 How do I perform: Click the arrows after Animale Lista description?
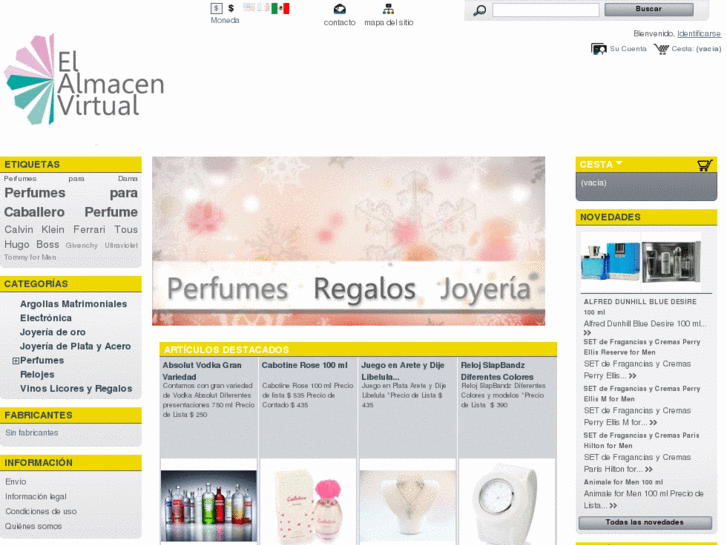tap(613, 506)
